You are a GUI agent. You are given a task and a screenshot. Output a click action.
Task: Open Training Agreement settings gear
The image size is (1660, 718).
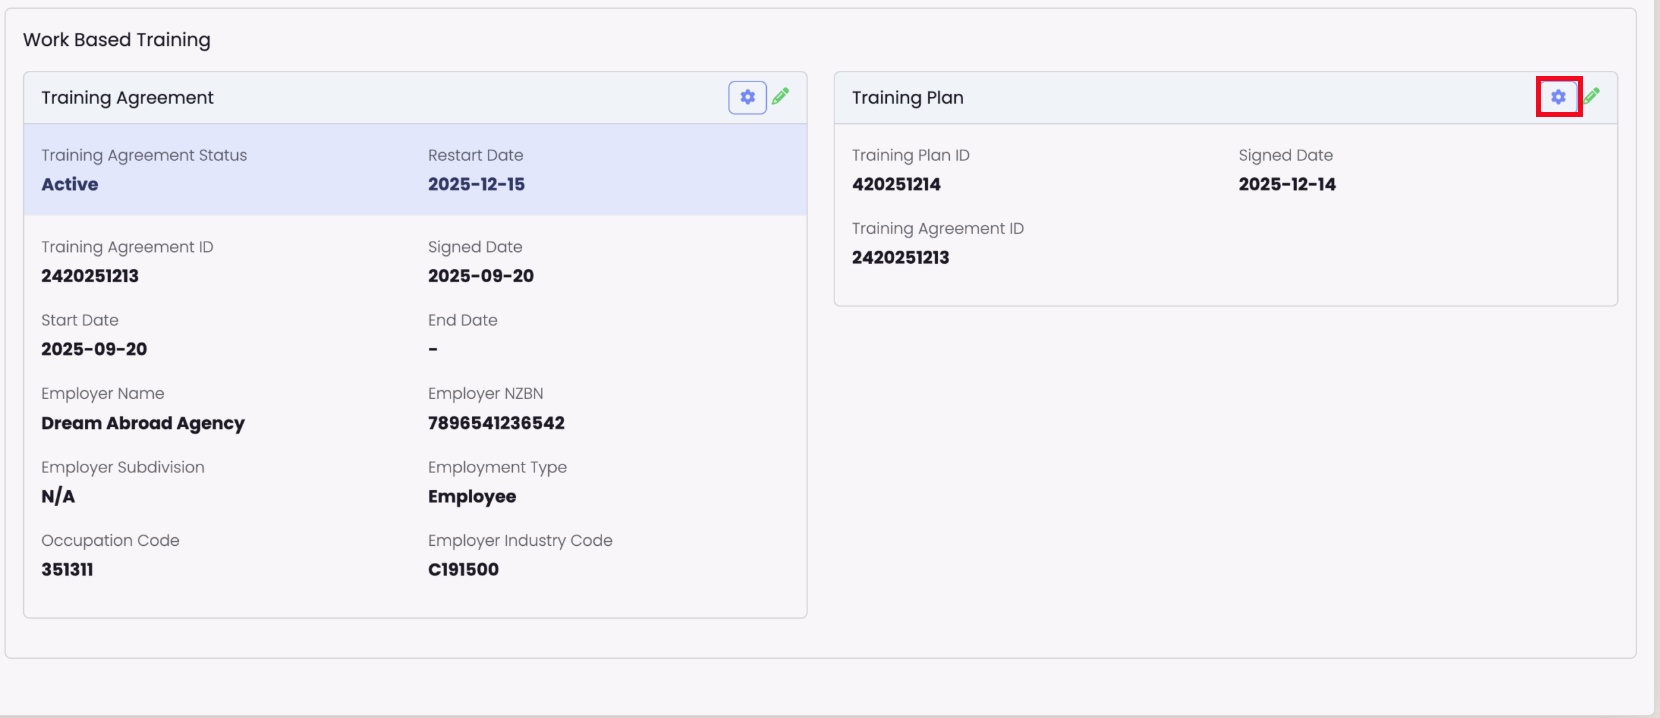pos(747,97)
